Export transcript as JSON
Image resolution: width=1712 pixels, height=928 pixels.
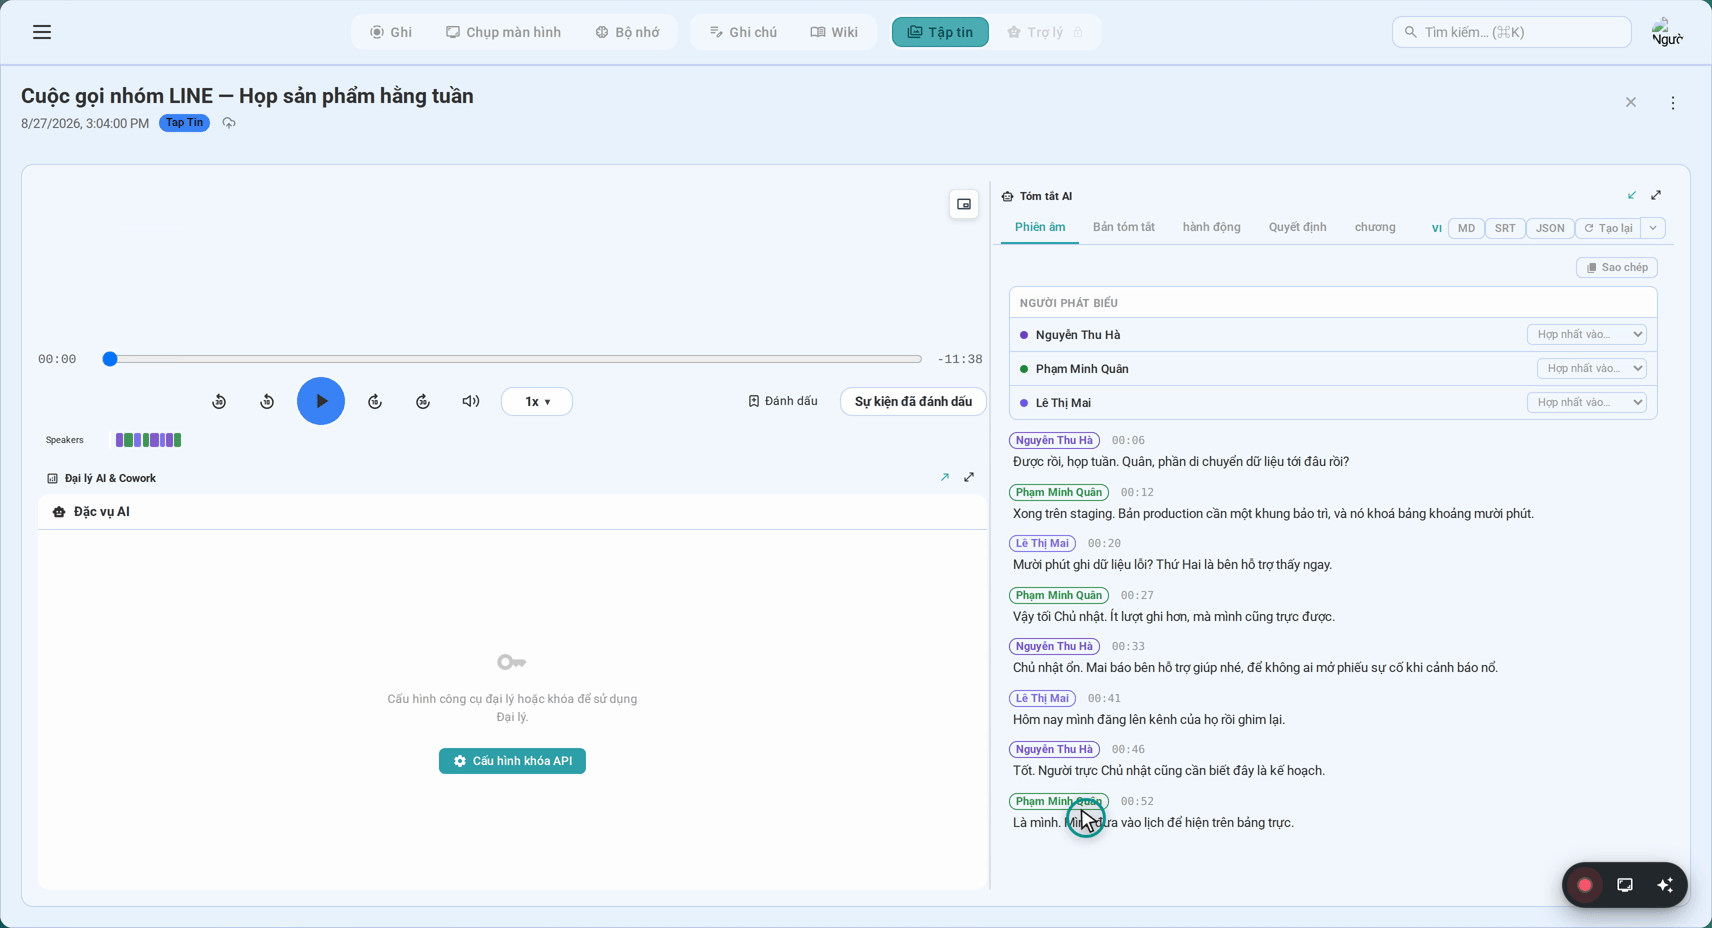point(1550,228)
